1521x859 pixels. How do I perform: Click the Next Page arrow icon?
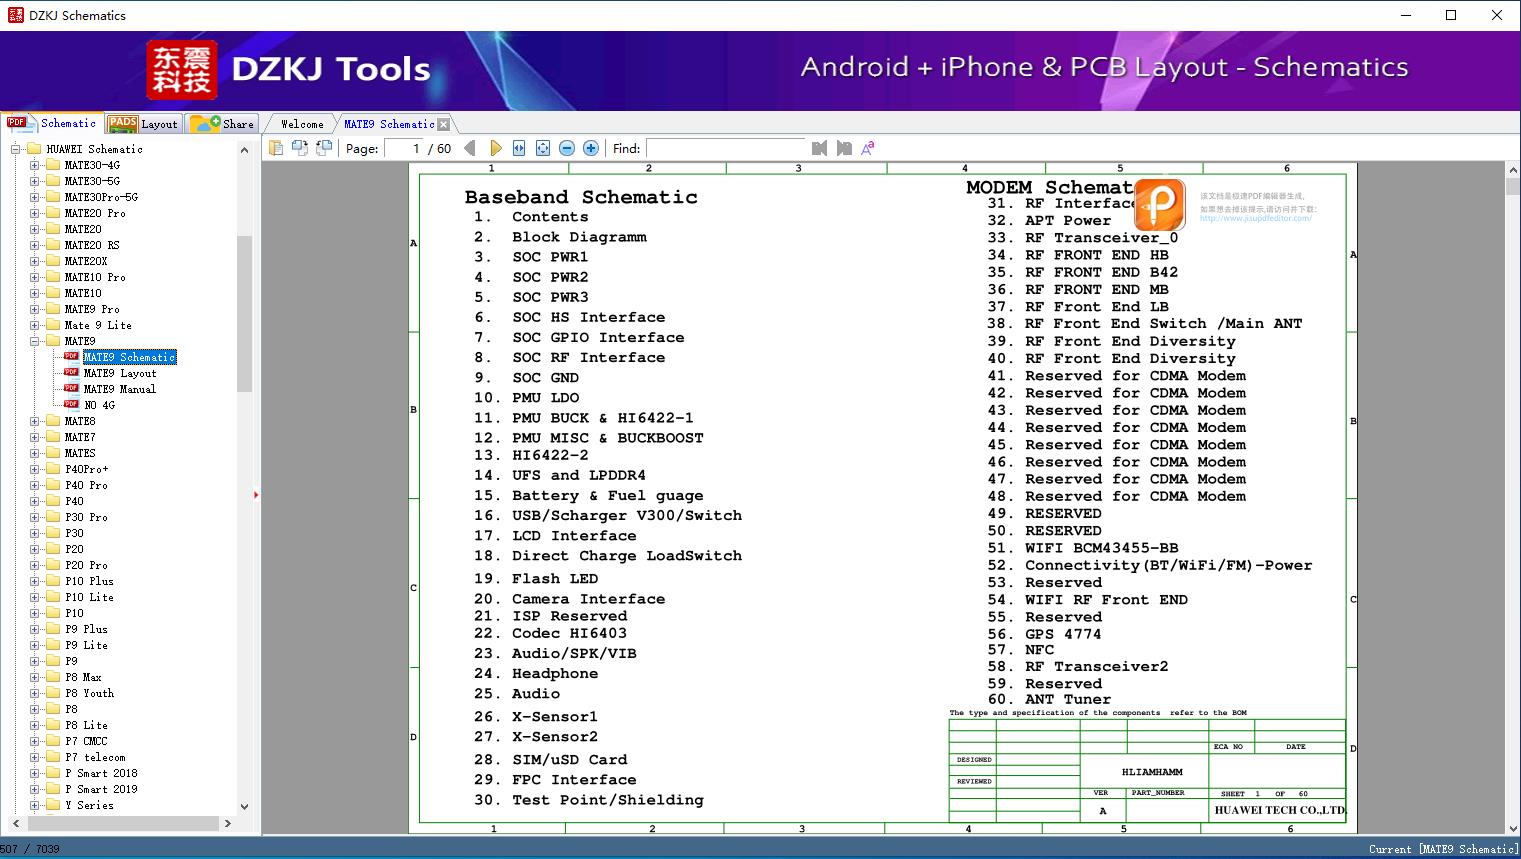pyautogui.click(x=496, y=147)
